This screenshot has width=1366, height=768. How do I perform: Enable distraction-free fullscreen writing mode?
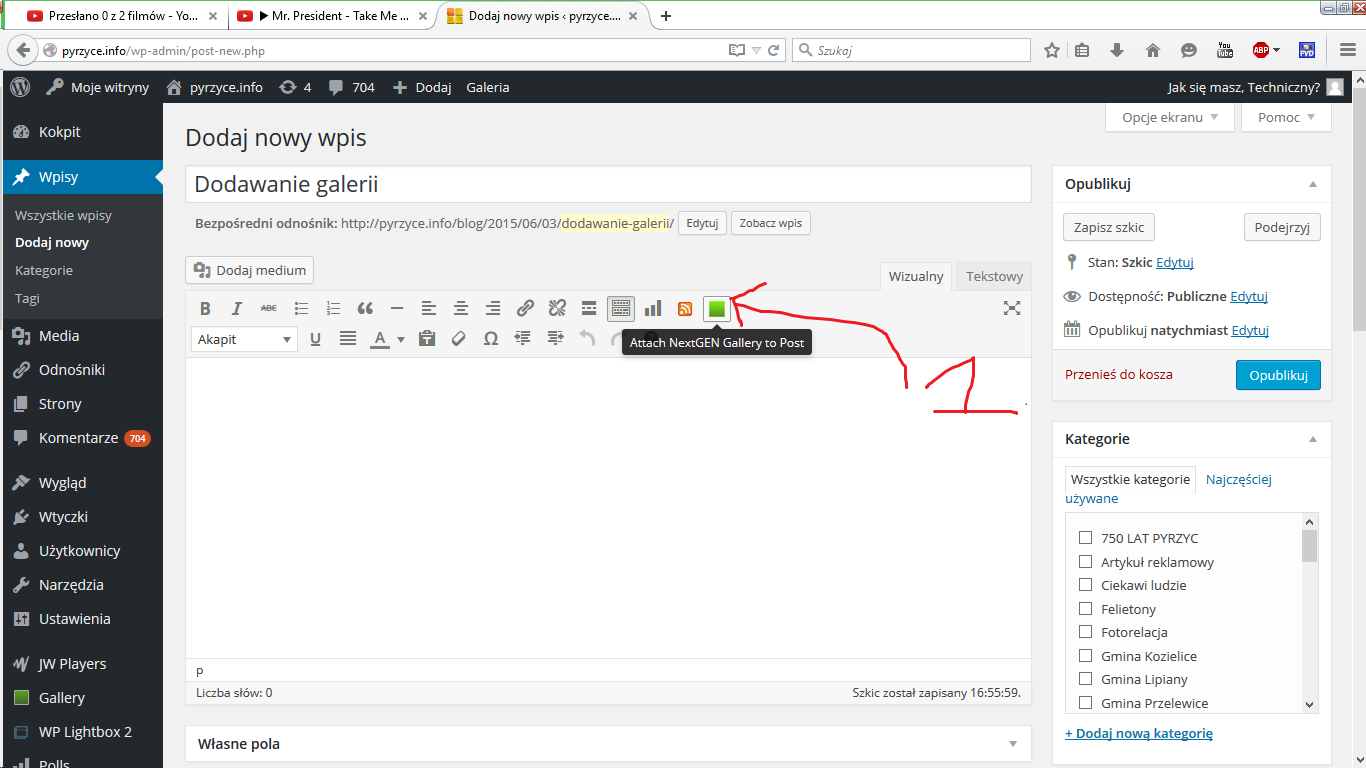click(x=1012, y=309)
